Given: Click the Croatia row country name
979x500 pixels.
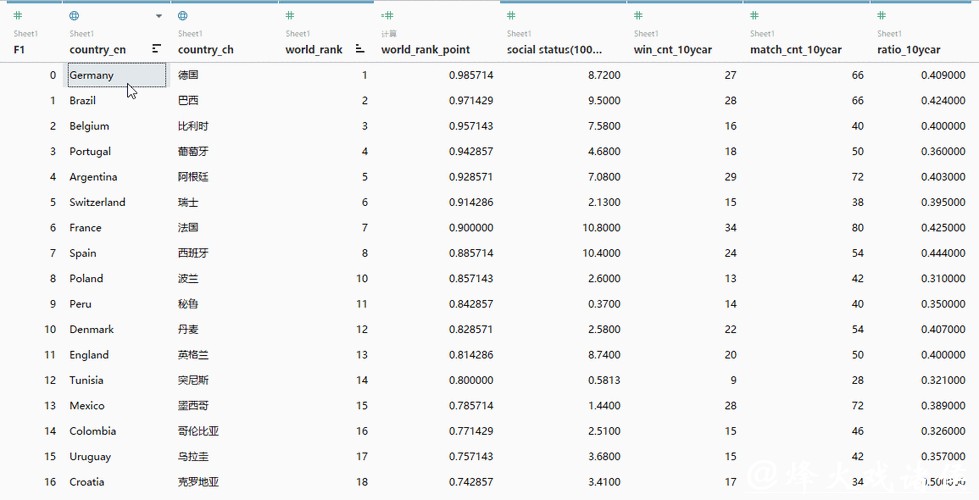Looking at the screenshot, I should pyautogui.click(x=86, y=482).
